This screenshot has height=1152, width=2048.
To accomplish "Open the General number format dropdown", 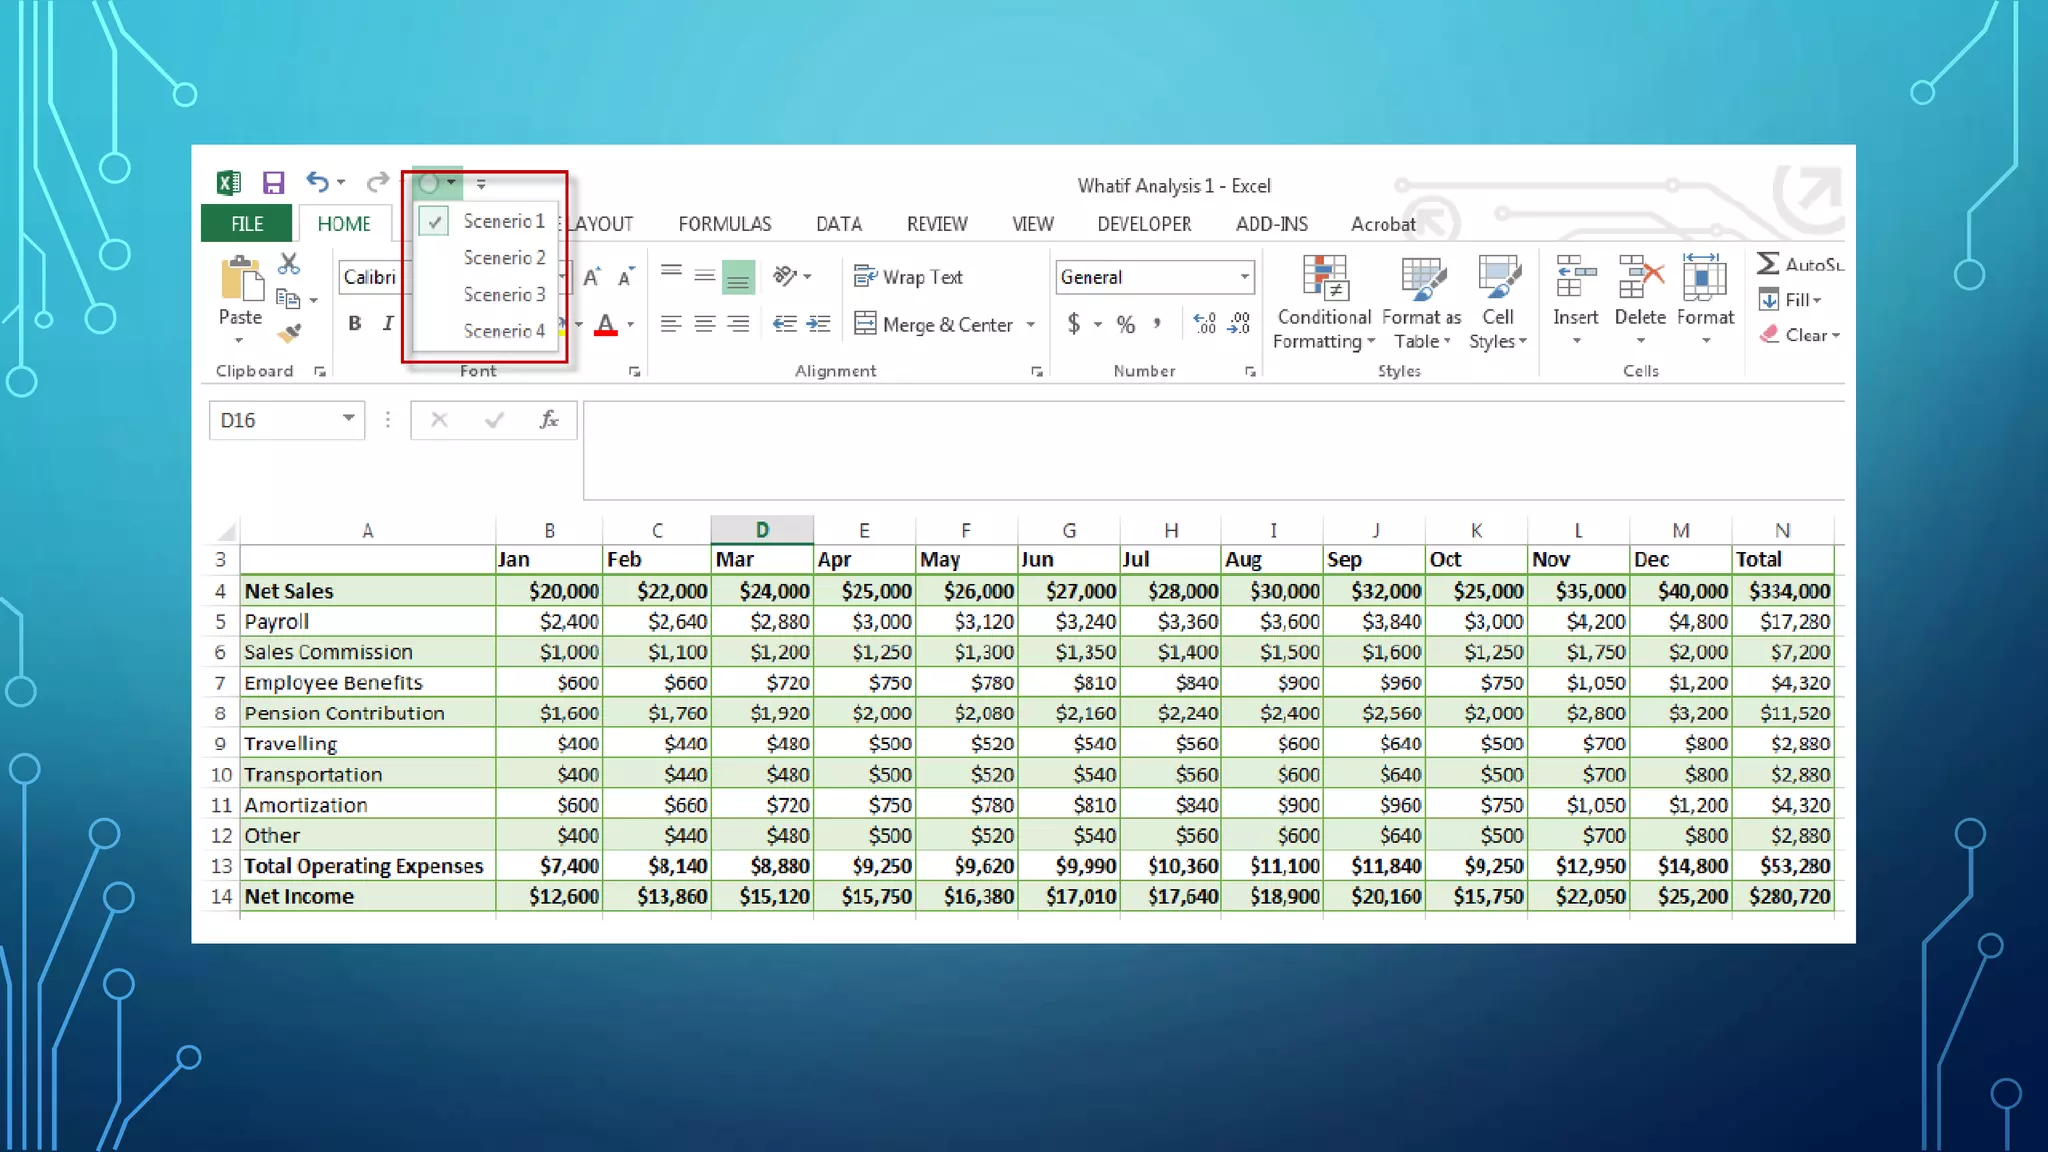I will click(x=1245, y=277).
